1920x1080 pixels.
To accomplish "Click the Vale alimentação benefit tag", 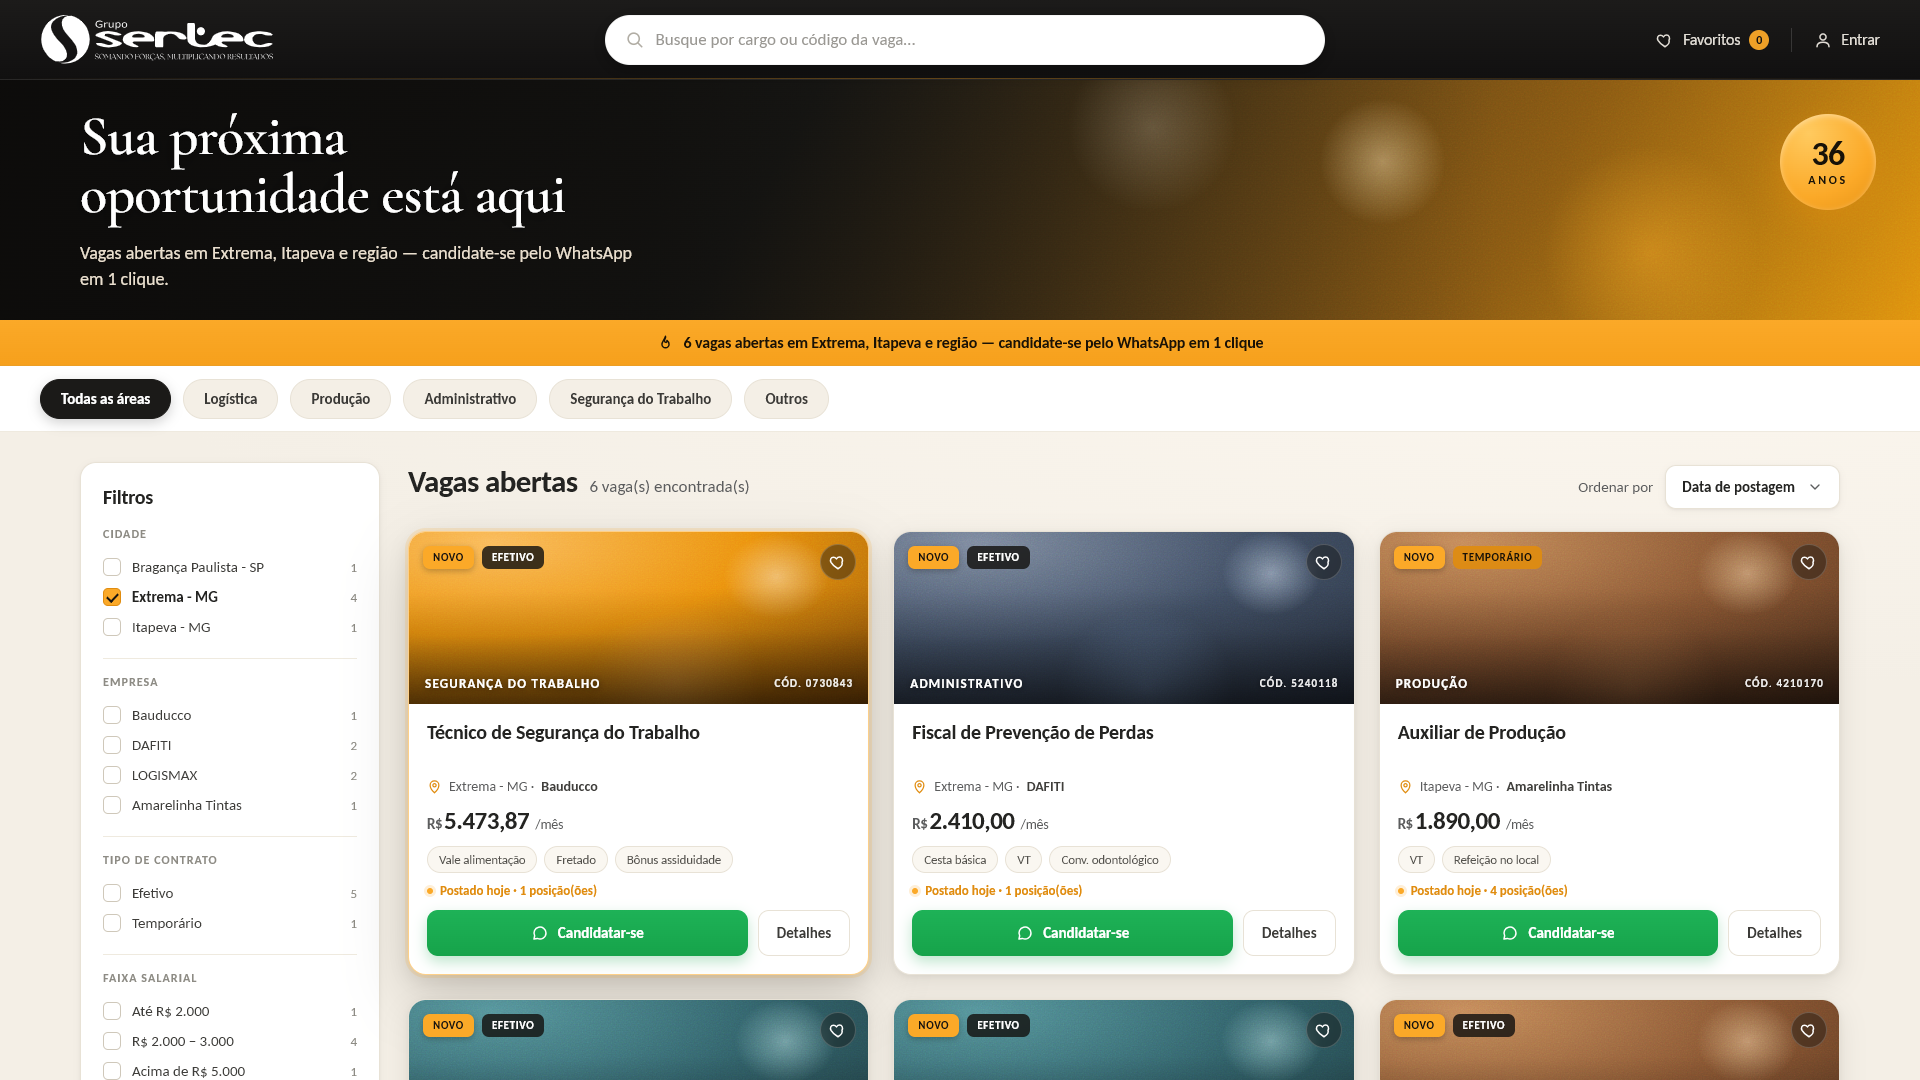I will point(482,860).
